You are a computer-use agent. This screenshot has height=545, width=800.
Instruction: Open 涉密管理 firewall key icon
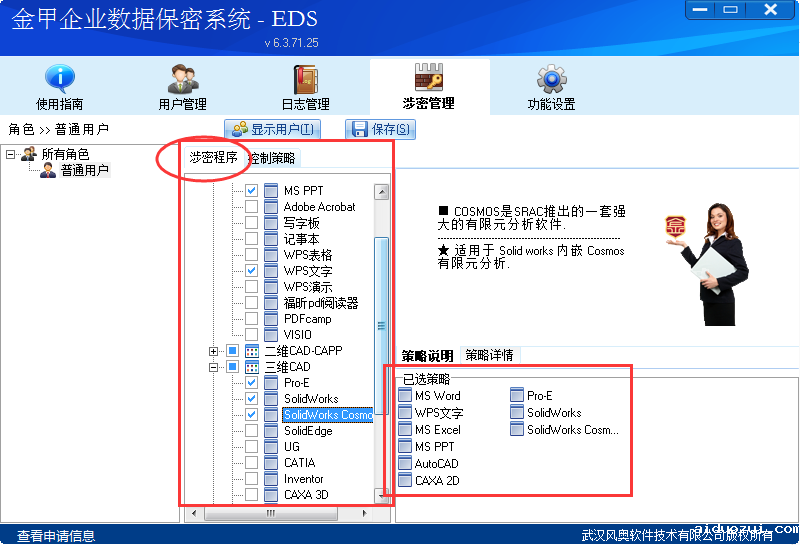point(429,77)
